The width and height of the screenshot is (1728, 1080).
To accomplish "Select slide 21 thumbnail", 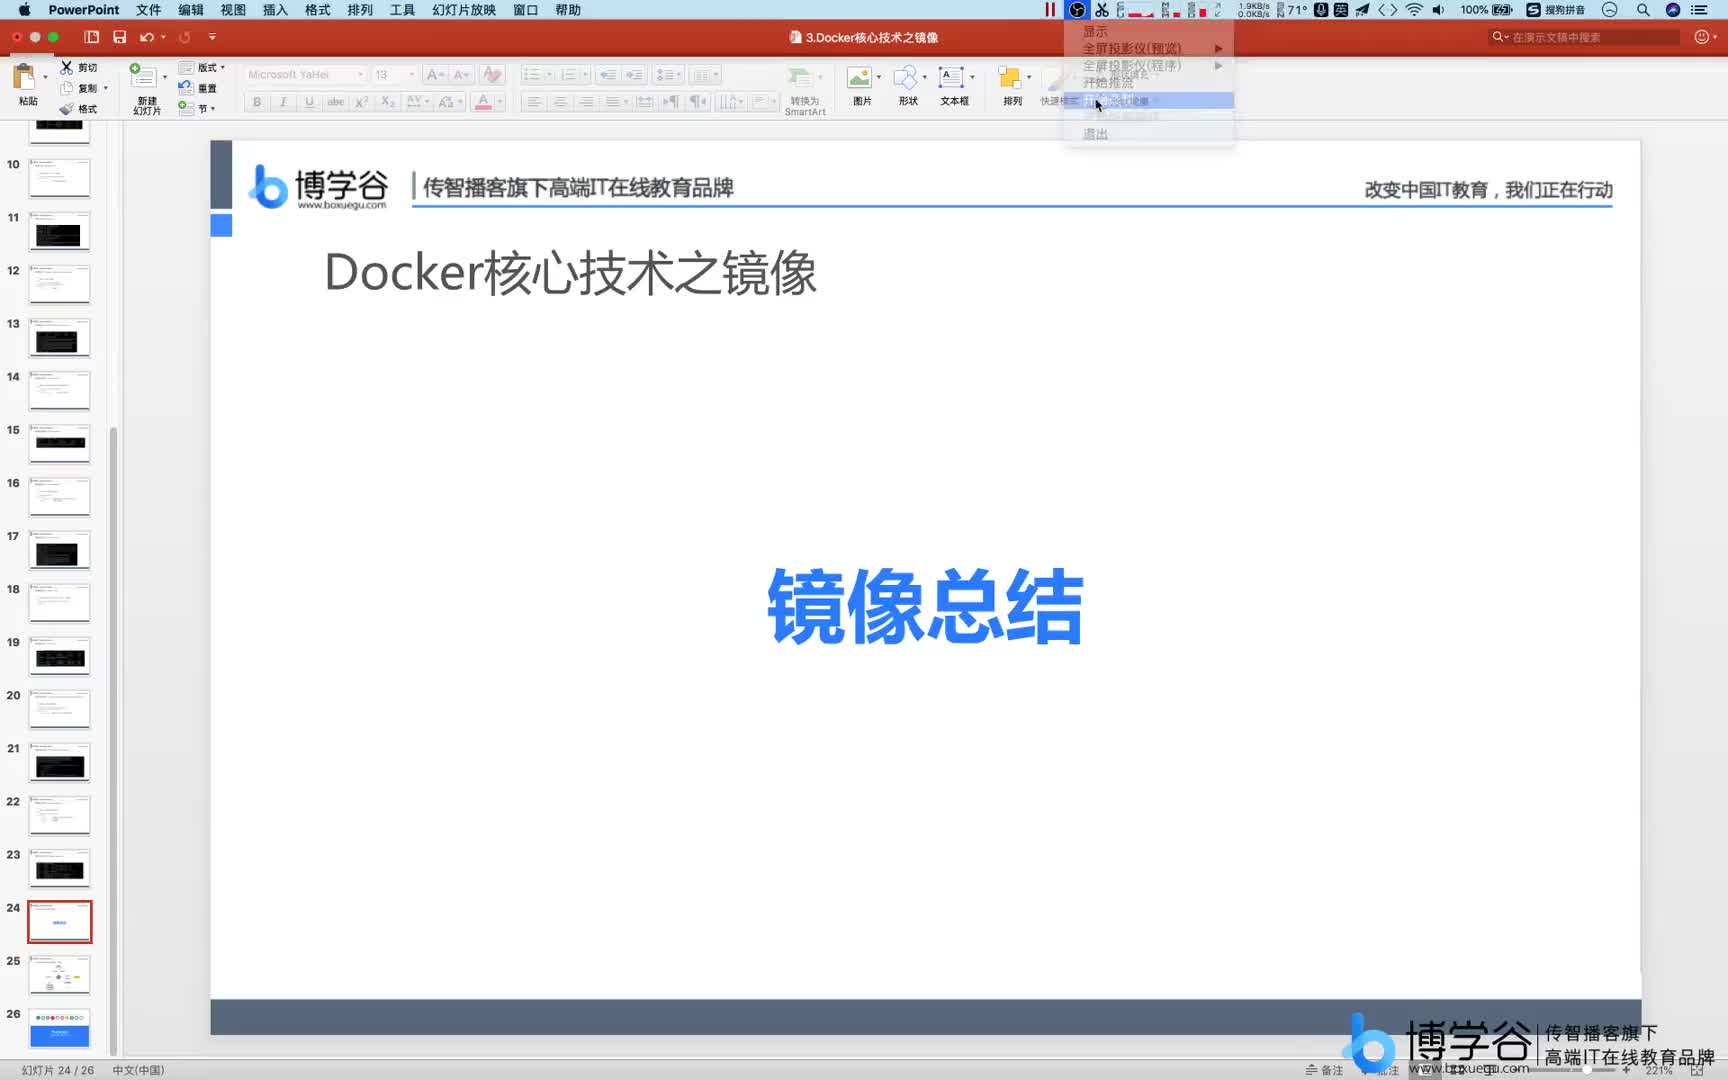I will (x=60, y=762).
